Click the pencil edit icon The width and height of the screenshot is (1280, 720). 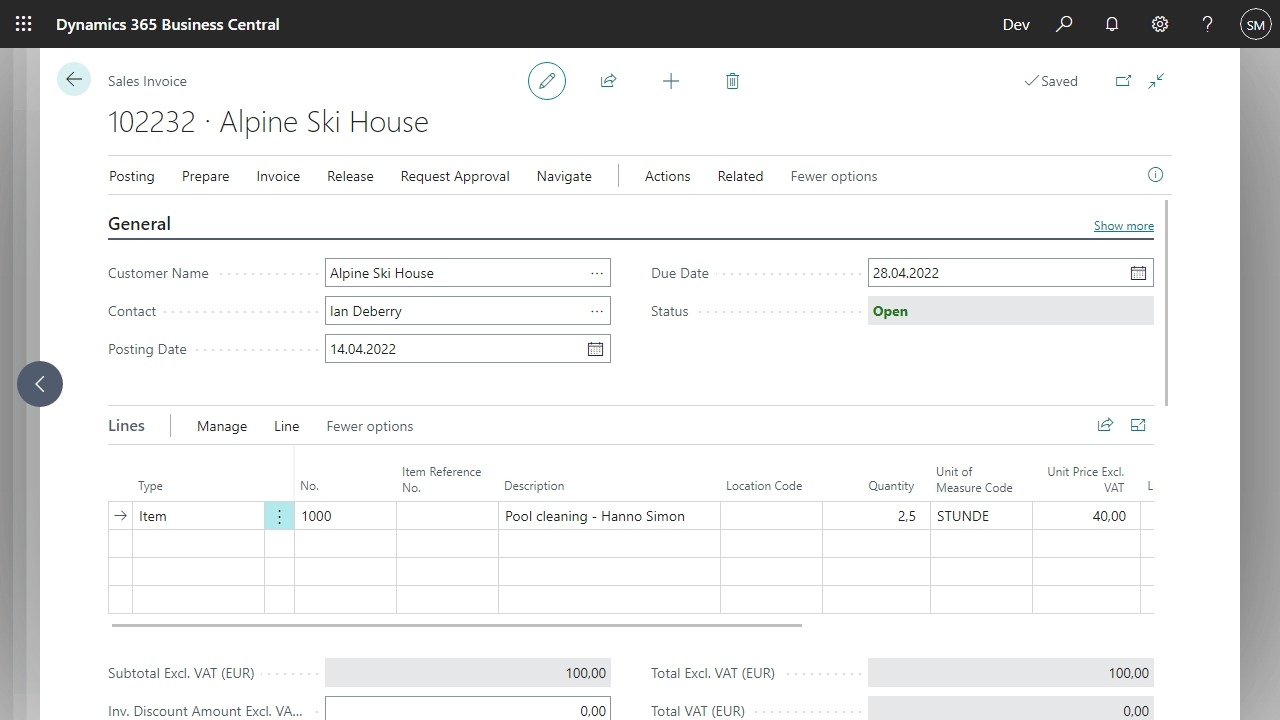(547, 81)
